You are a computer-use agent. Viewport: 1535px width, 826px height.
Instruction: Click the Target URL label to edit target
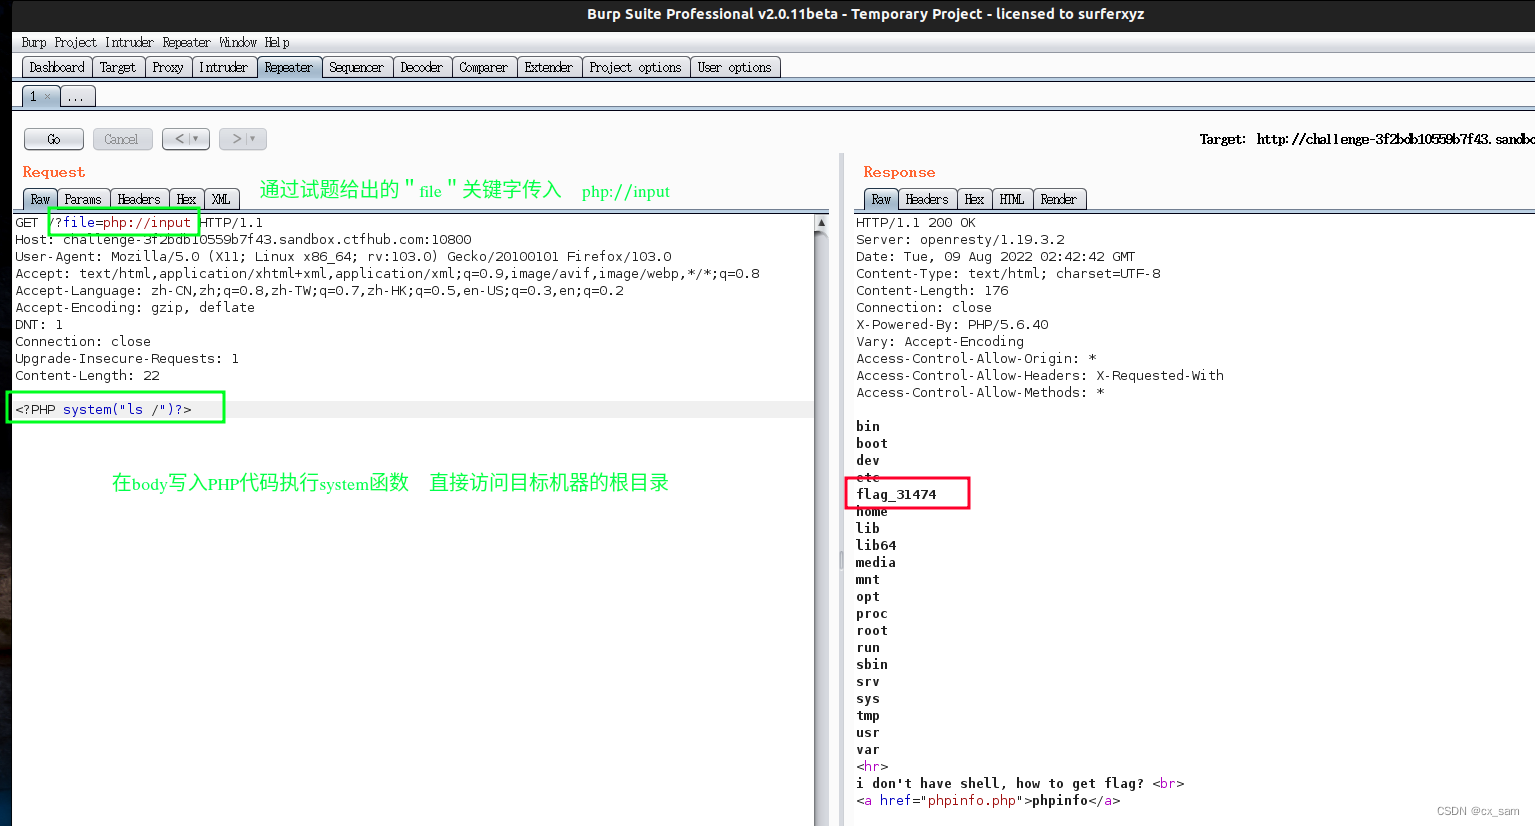click(1367, 139)
